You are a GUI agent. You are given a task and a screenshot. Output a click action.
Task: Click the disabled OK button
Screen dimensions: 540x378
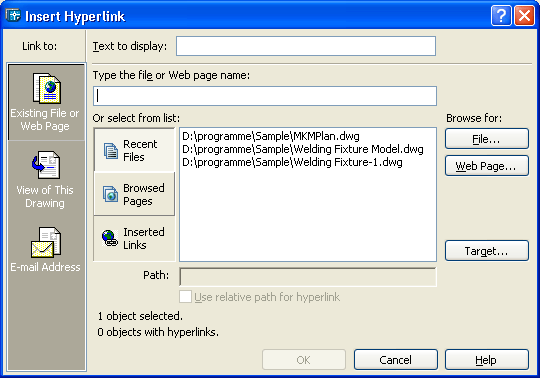click(304, 360)
